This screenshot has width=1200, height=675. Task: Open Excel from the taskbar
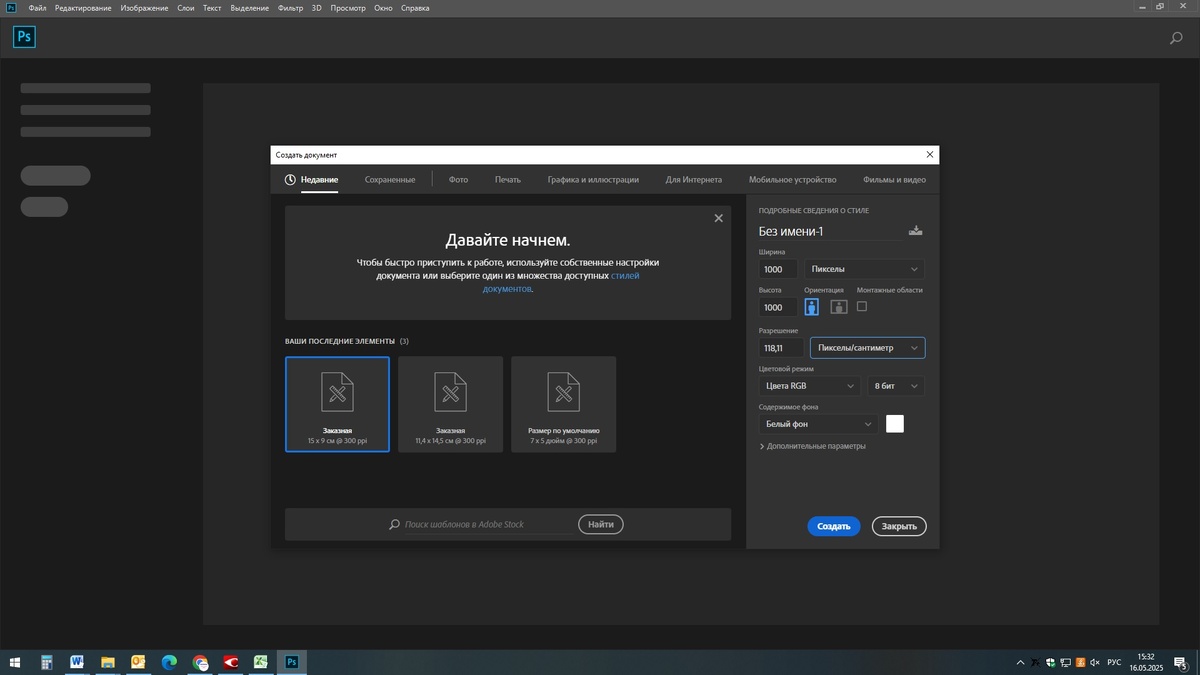click(x=260, y=662)
